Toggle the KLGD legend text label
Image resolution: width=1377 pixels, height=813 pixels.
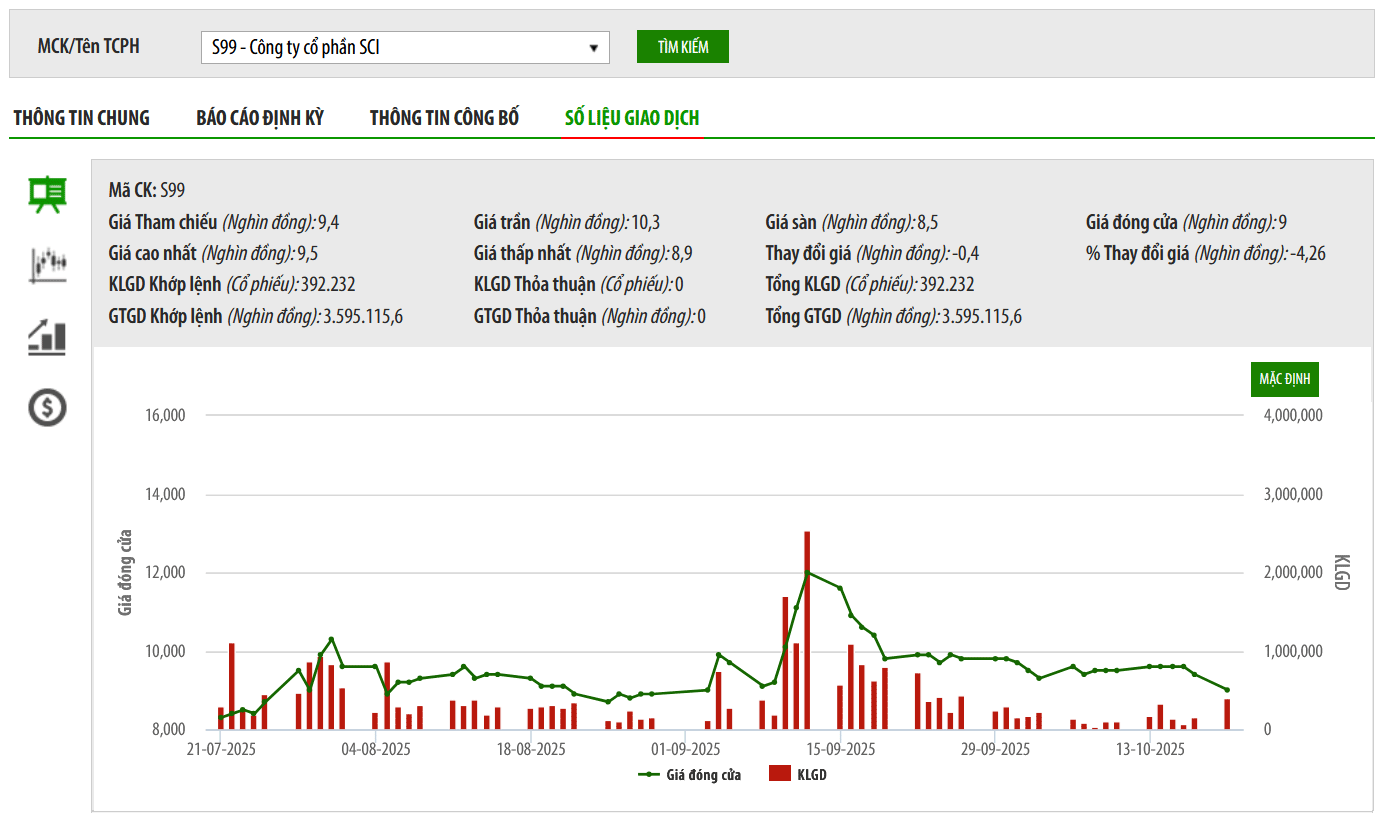[x=811, y=775]
